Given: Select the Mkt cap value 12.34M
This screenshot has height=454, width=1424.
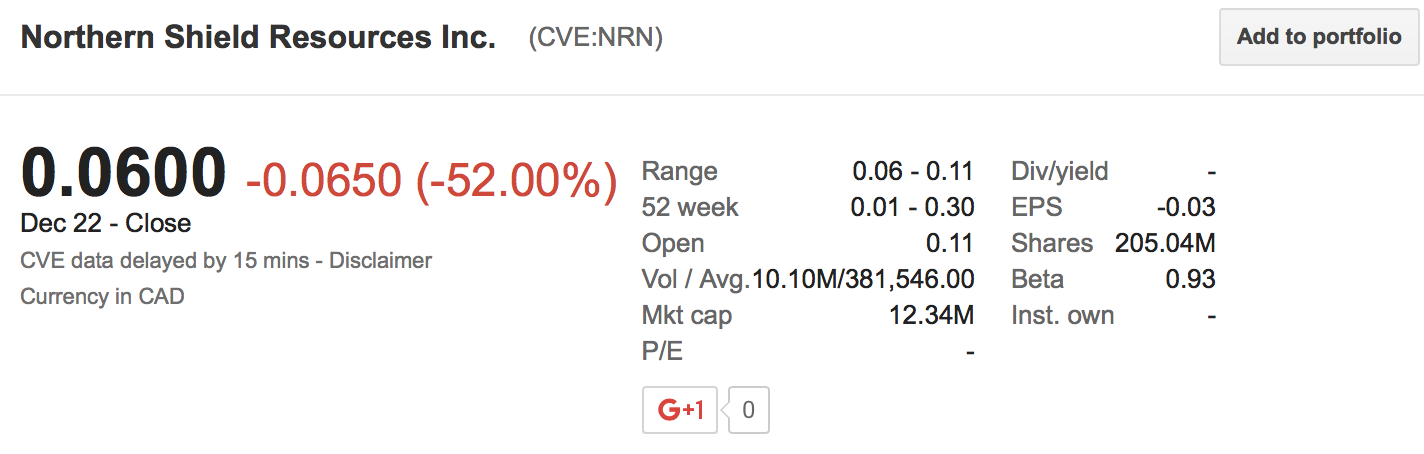Looking at the screenshot, I should (931, 316).
